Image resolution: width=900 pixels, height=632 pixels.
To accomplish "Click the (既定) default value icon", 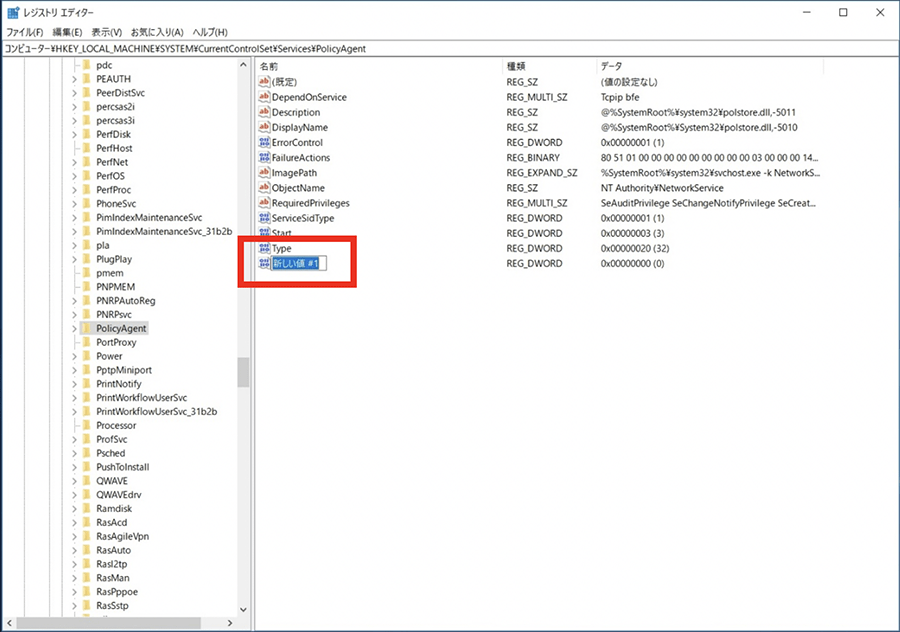I will point(264,82).
